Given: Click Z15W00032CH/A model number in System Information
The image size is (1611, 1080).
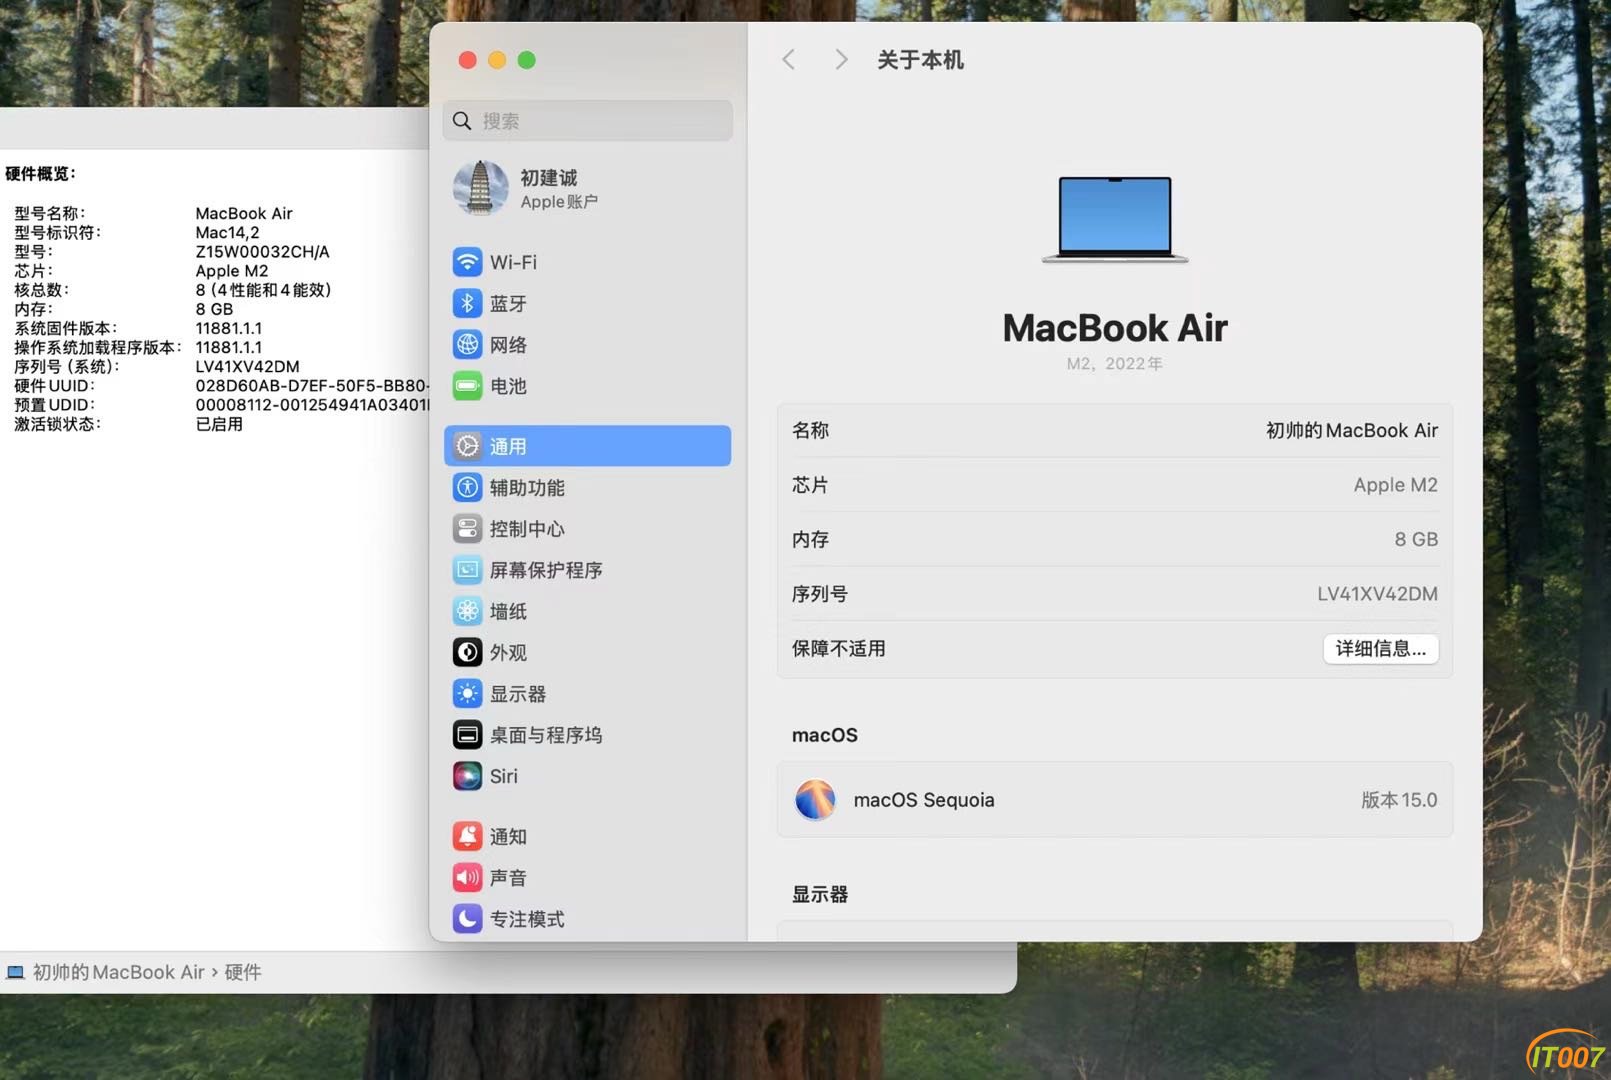Looking at the screenshot, I should point(262,252).
